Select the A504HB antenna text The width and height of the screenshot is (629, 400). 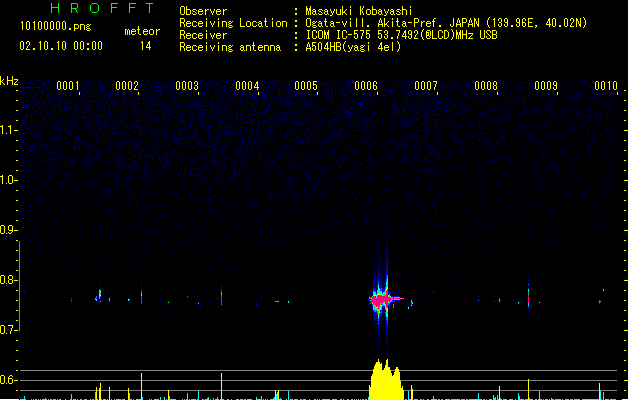point(353,47)
